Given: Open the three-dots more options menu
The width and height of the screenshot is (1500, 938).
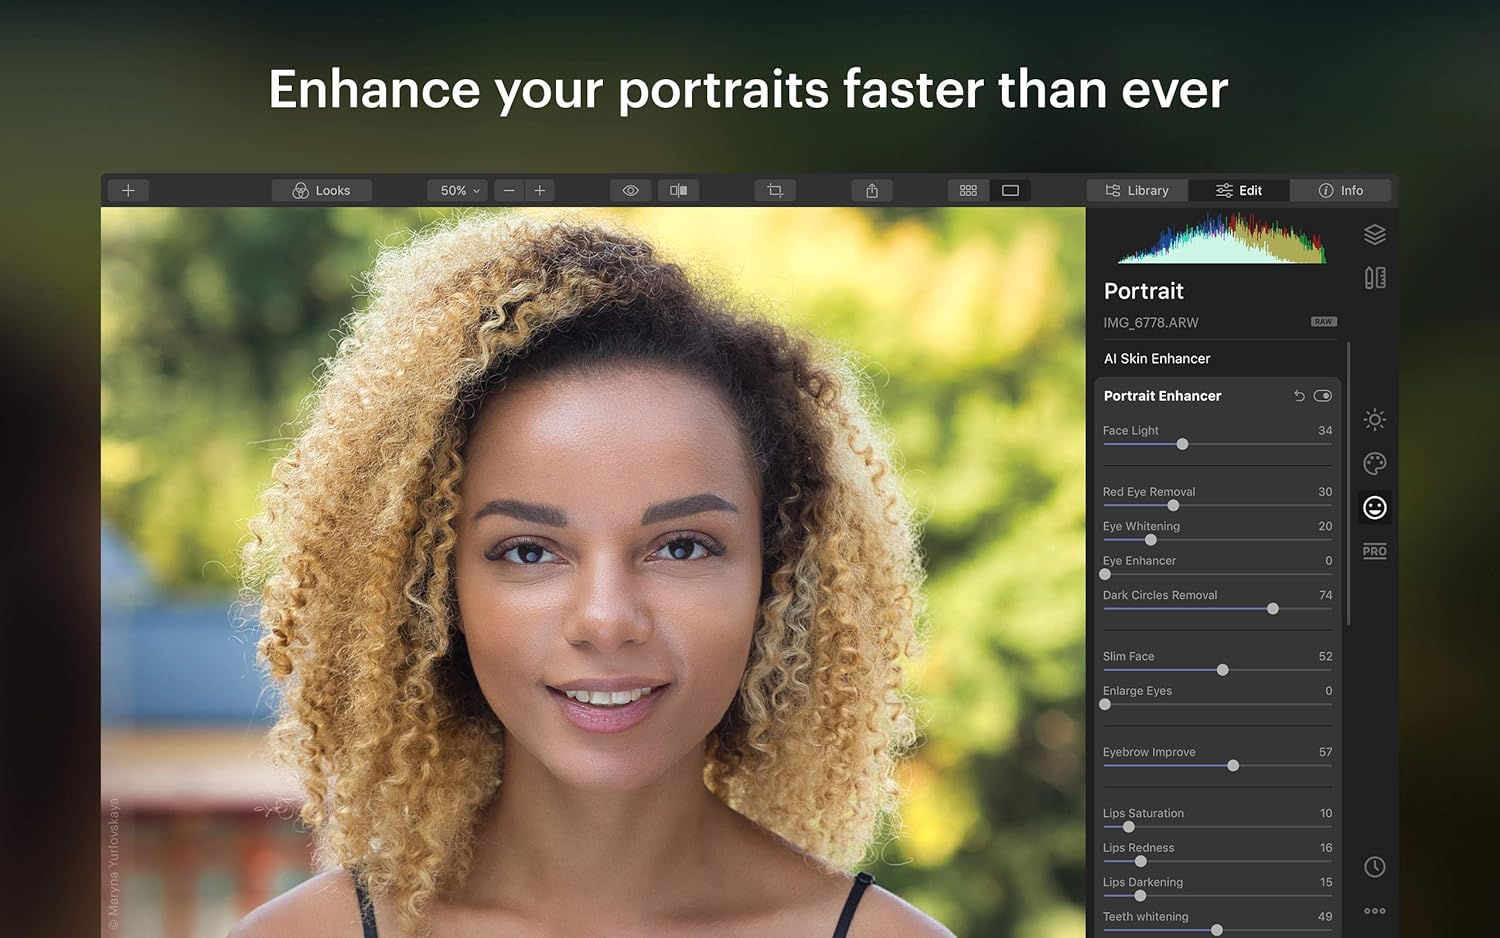Looking at the screenshot, I should [x=1375, y=911].
